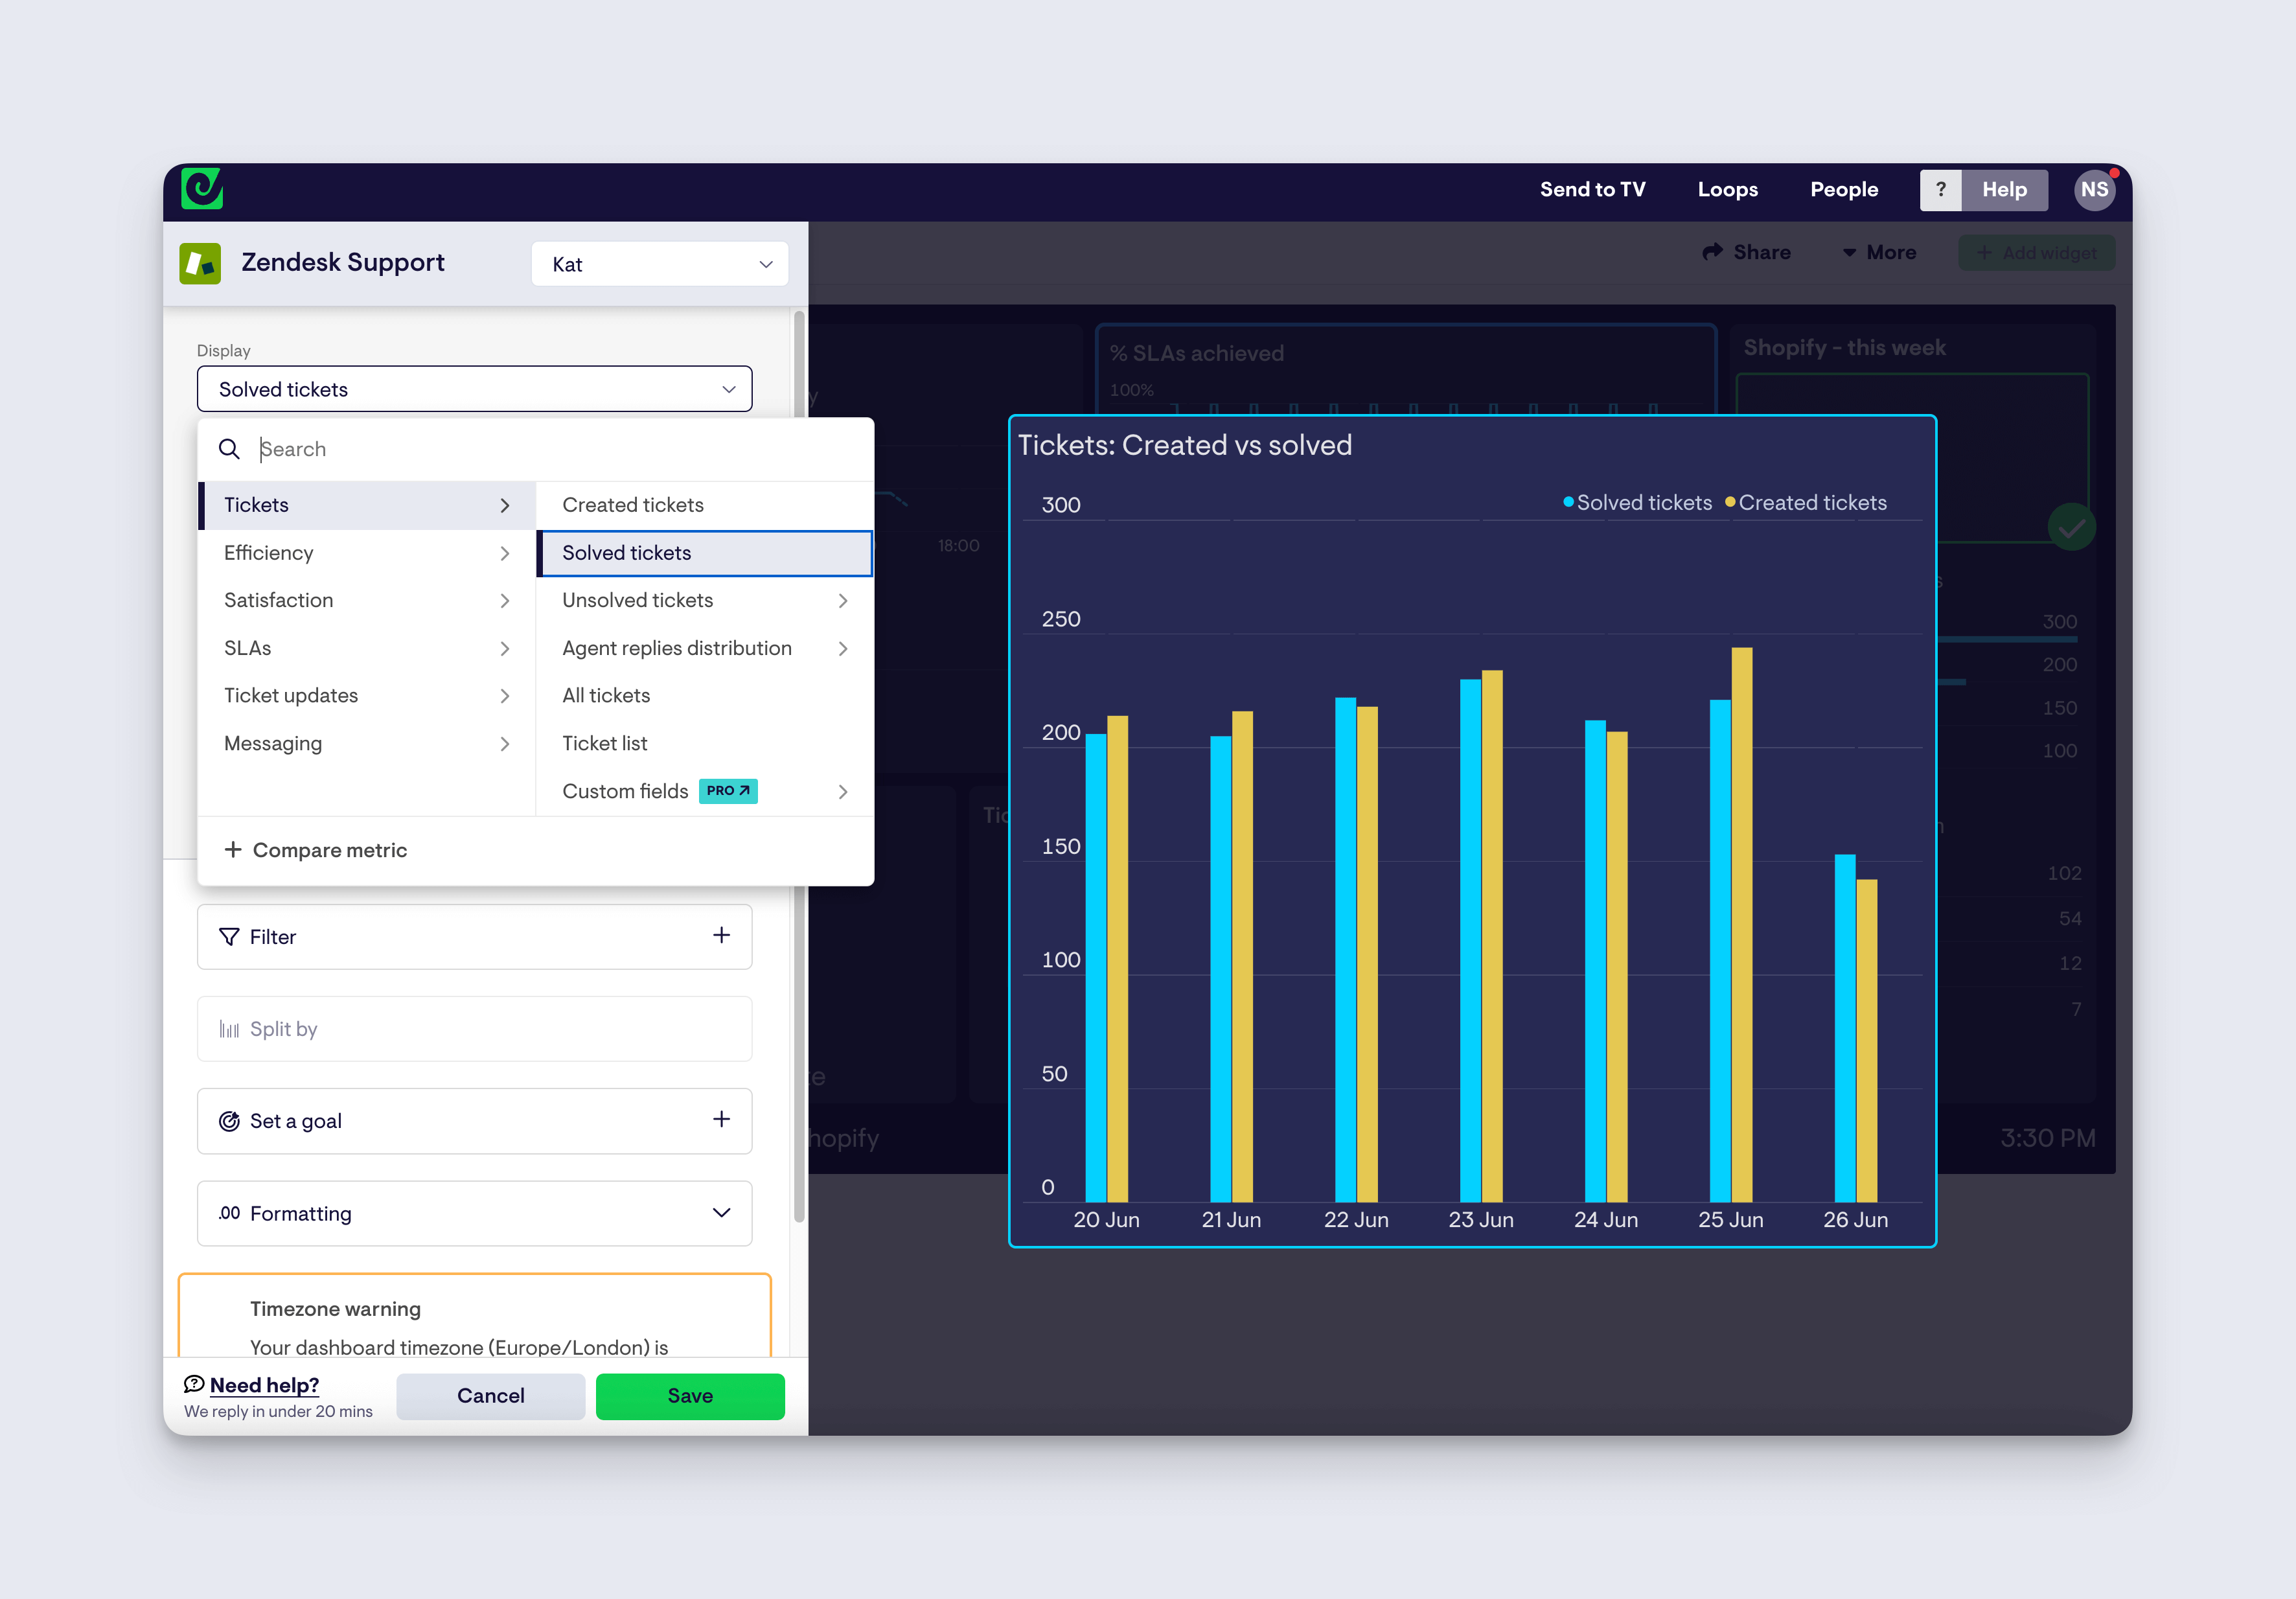Screen dimensions: 2296x1599
Task: Click the search magnifier icon
Action: [229, 449]
